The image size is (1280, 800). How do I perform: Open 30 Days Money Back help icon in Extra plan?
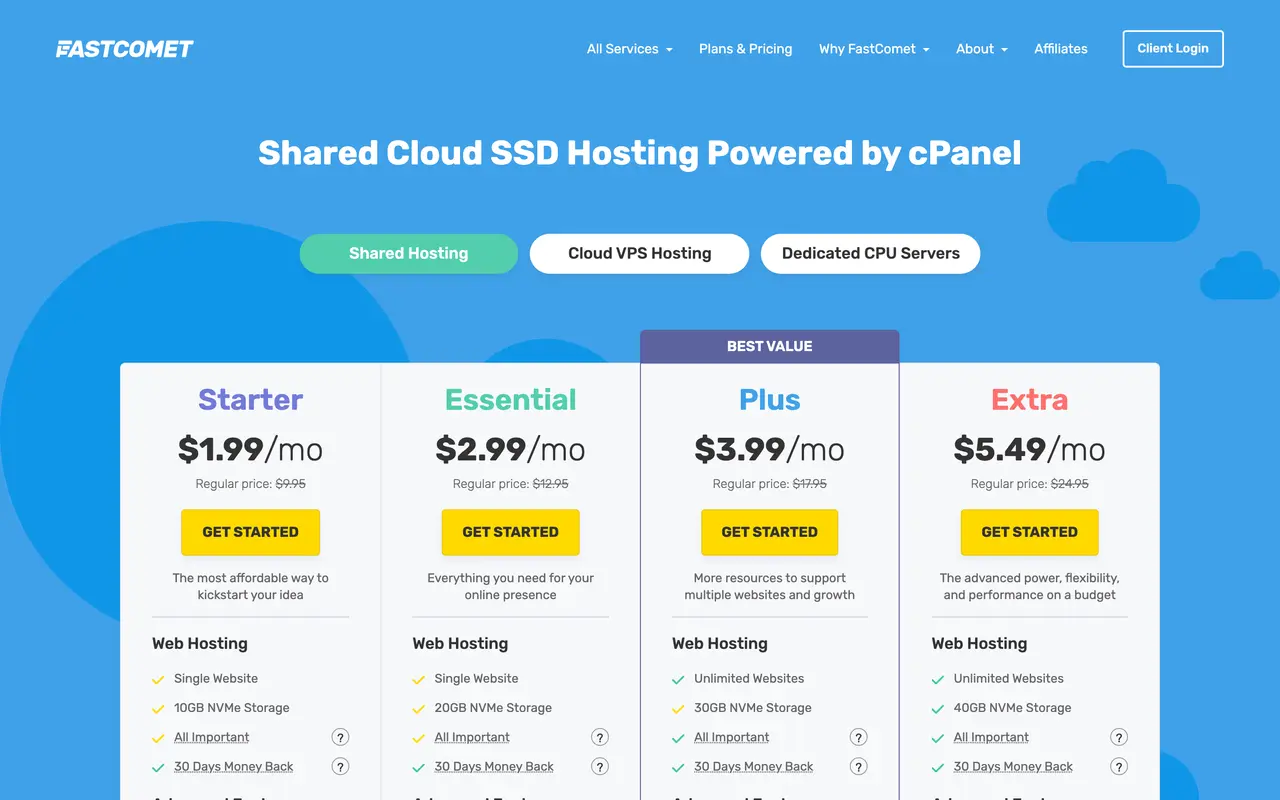pyautogui.click(x=1119, y=767)
